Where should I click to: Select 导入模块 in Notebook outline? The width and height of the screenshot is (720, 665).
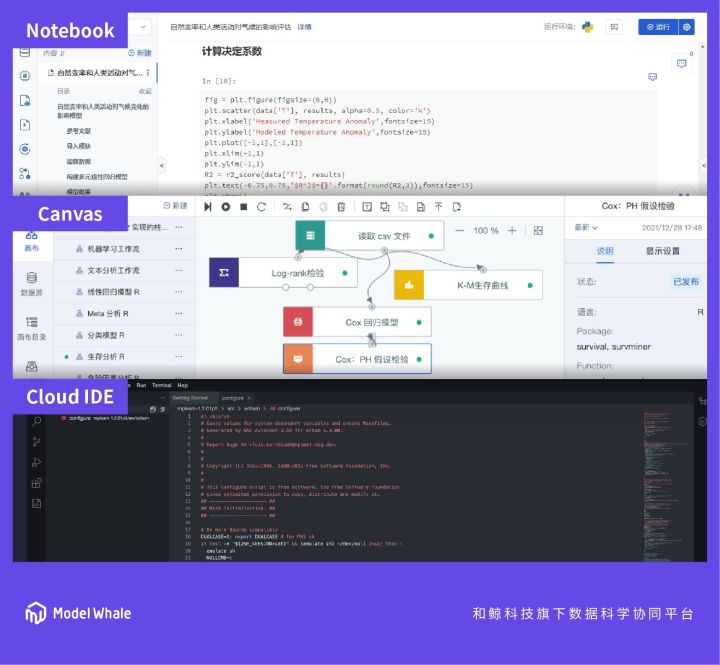click(79, 146)
